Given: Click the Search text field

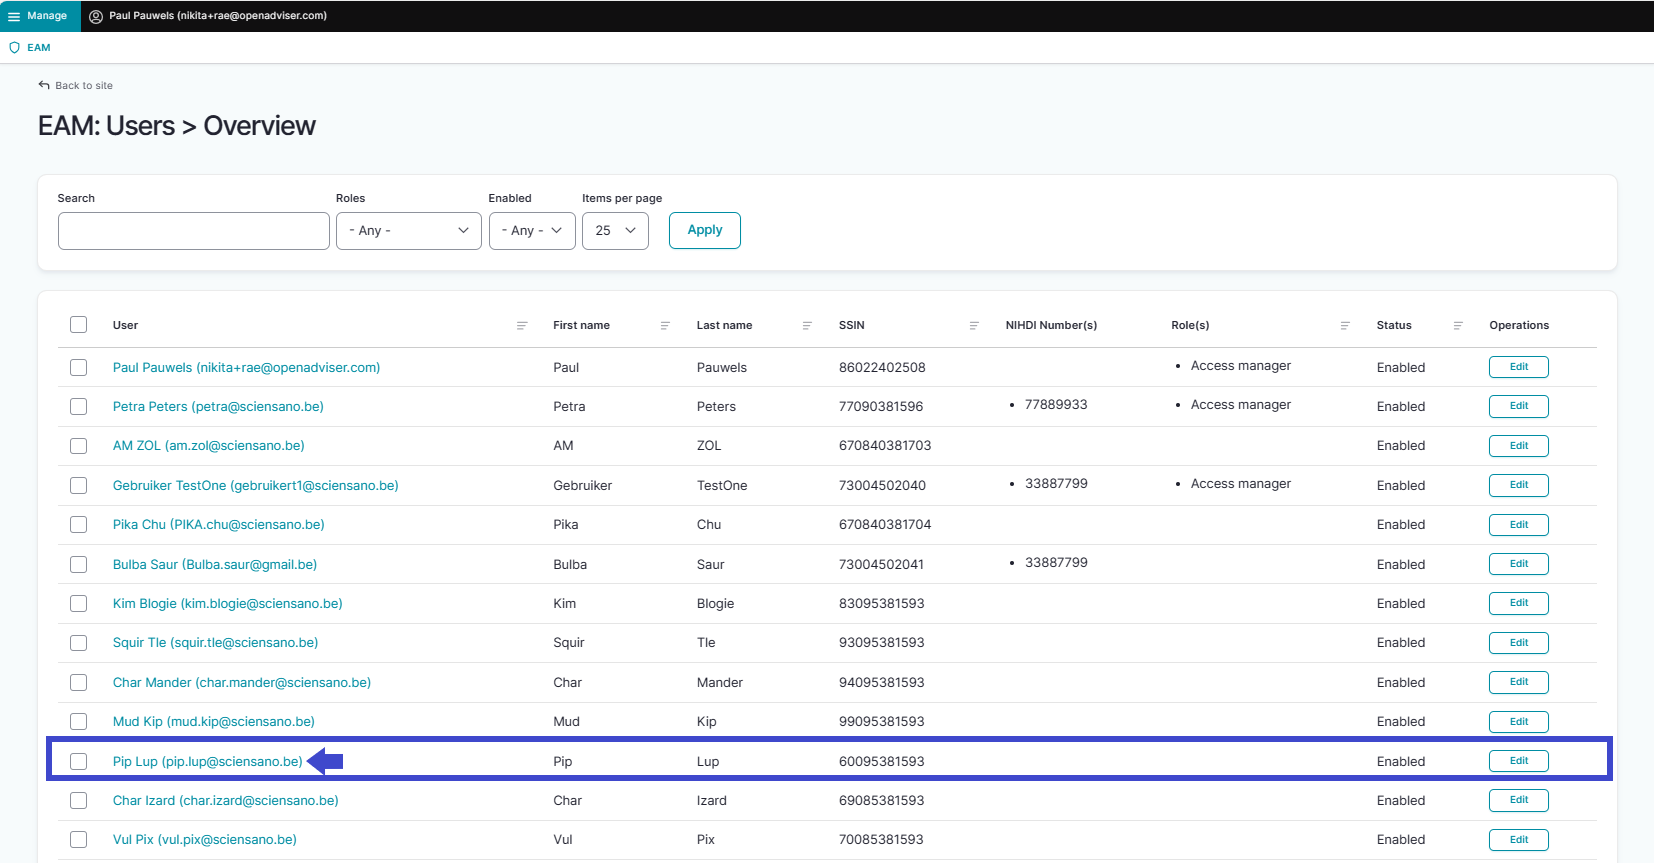Looking at the screenshot, I should coord(194,231).
